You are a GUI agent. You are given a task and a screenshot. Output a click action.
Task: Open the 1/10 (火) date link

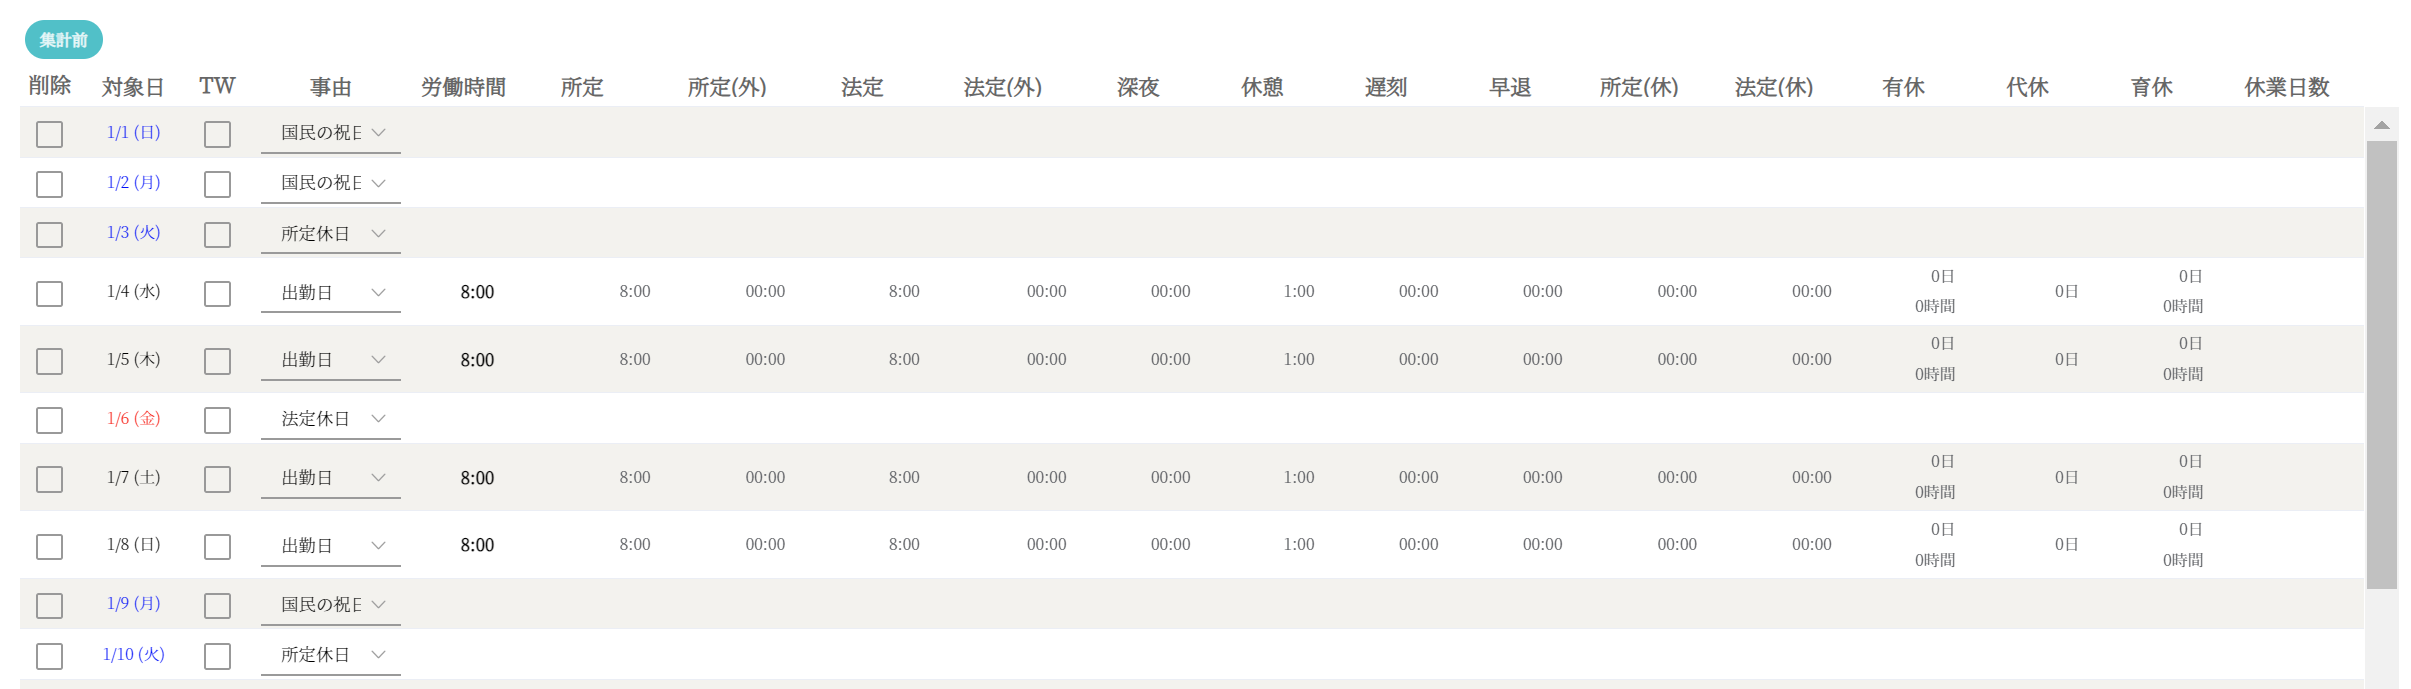(133, 655)
